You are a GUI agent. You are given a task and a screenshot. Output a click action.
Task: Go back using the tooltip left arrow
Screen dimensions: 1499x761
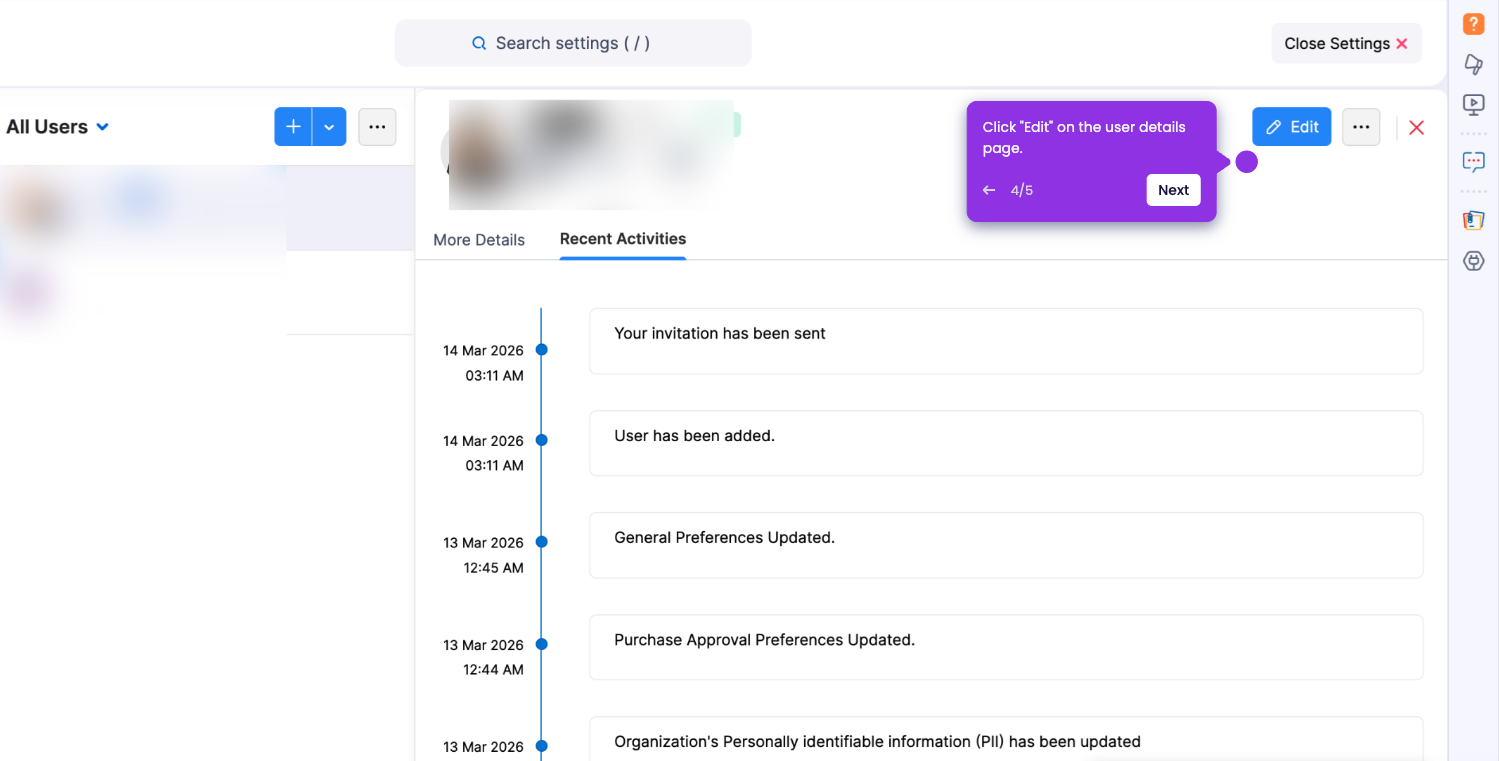click(989, 190)
